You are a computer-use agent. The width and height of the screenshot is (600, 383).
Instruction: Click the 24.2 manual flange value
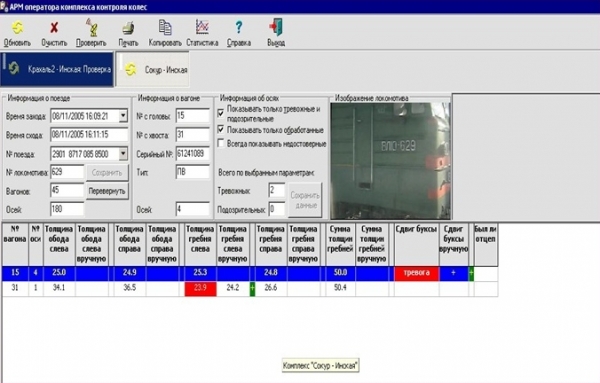point(233,288)
